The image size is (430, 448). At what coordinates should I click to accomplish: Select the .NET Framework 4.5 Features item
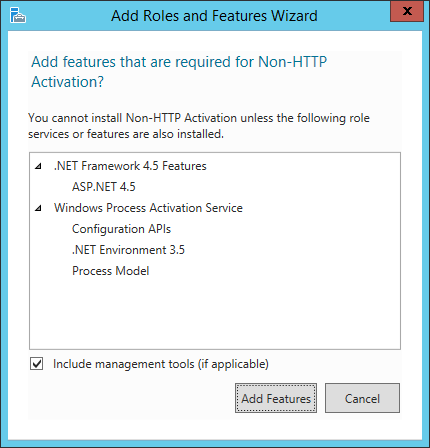(x=130, y=166)
